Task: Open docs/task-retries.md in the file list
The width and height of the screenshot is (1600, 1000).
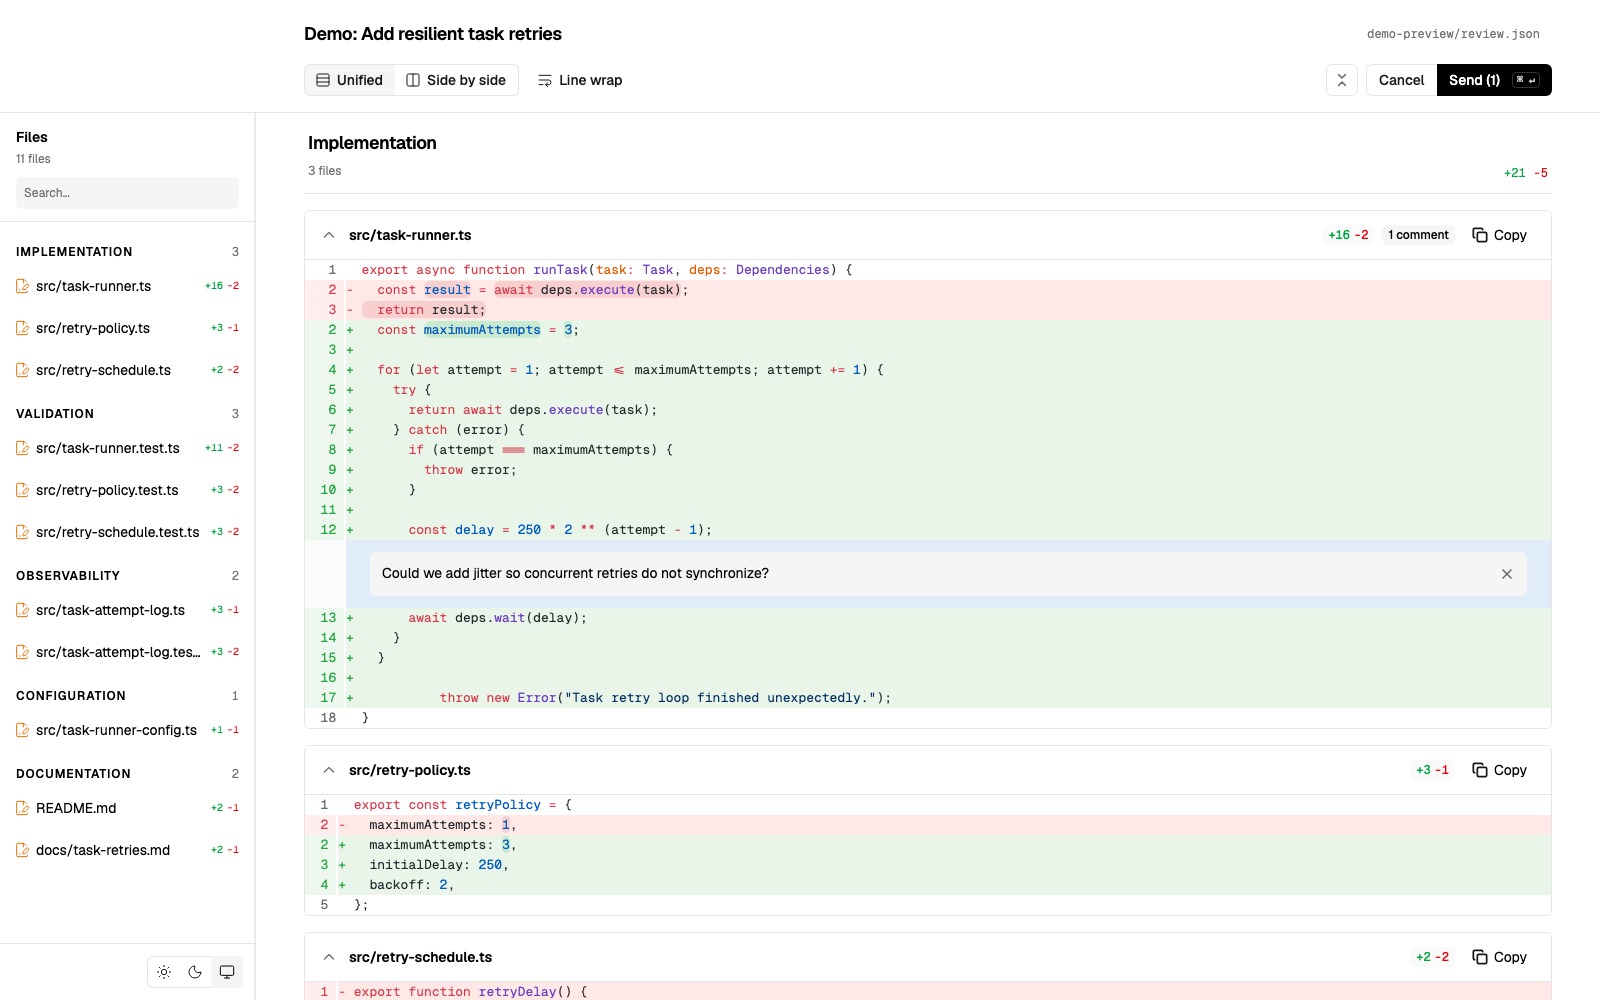Action: (x=127, y=850)
